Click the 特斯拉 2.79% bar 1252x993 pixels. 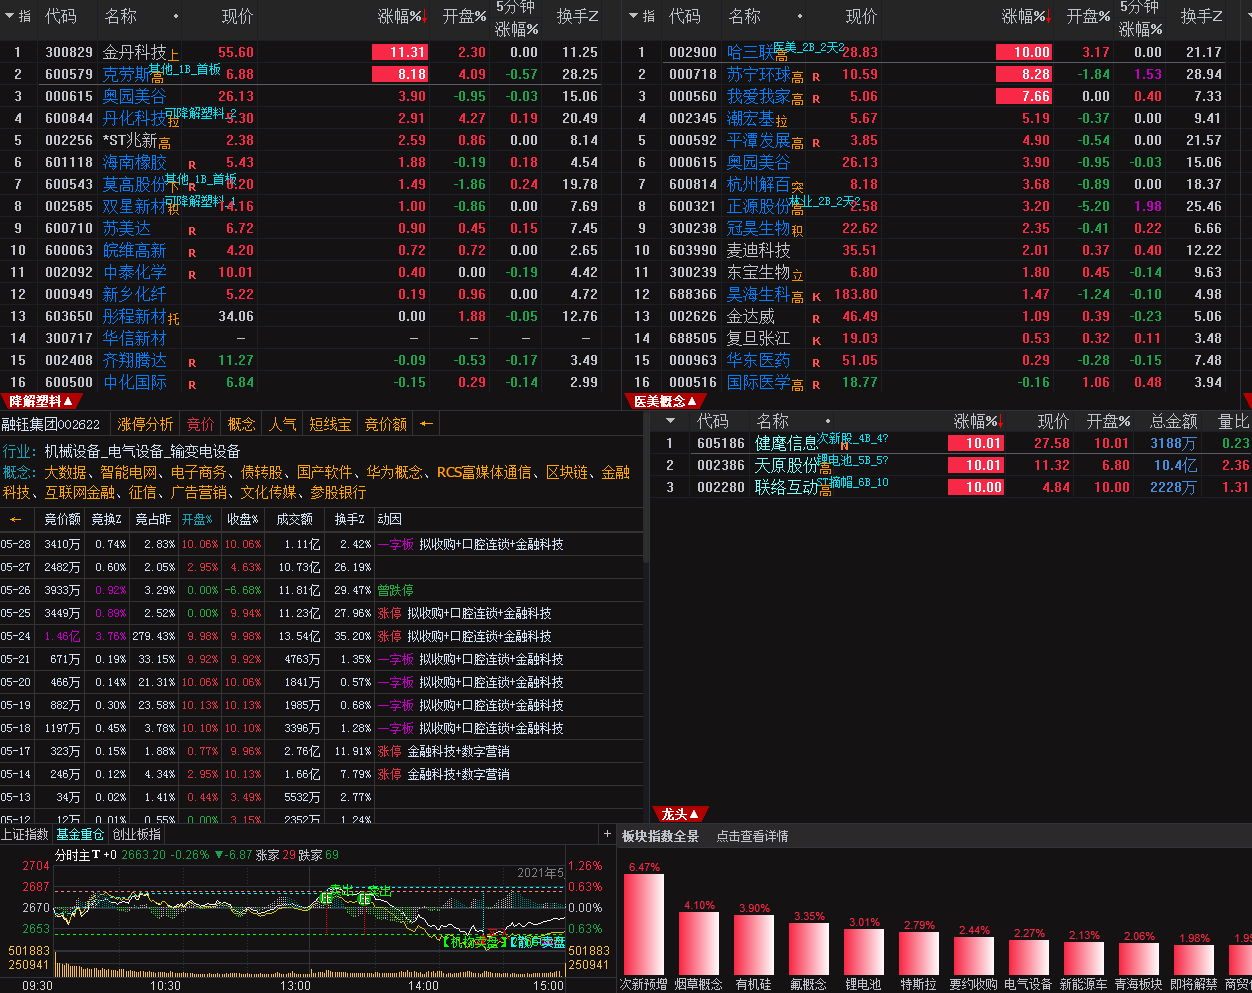[x=919, y=955]
